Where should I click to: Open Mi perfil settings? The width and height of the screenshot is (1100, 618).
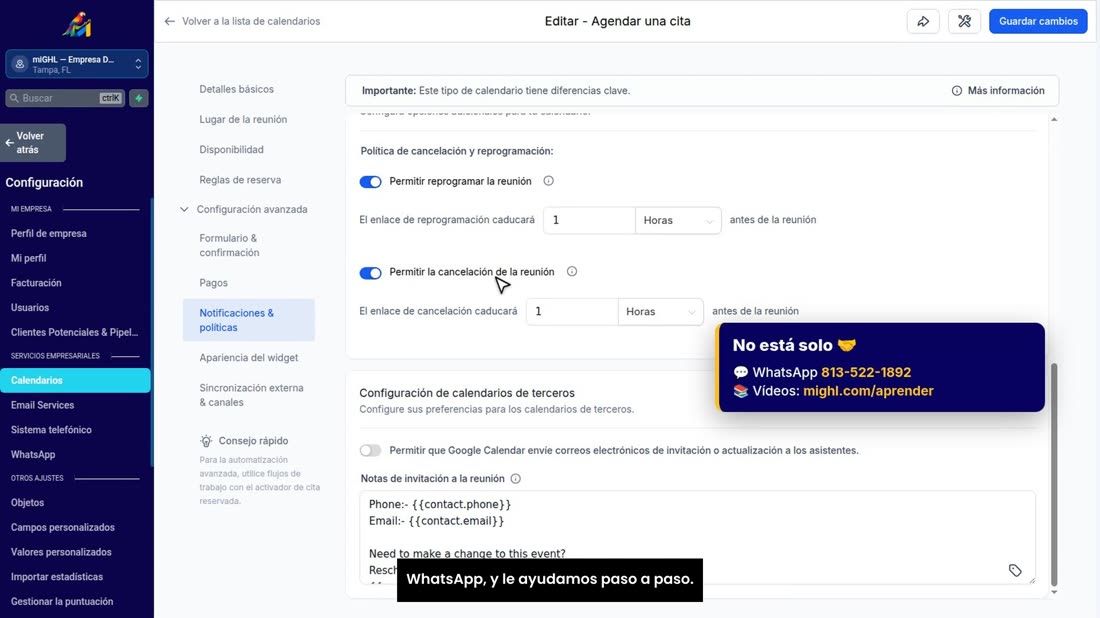28,258
